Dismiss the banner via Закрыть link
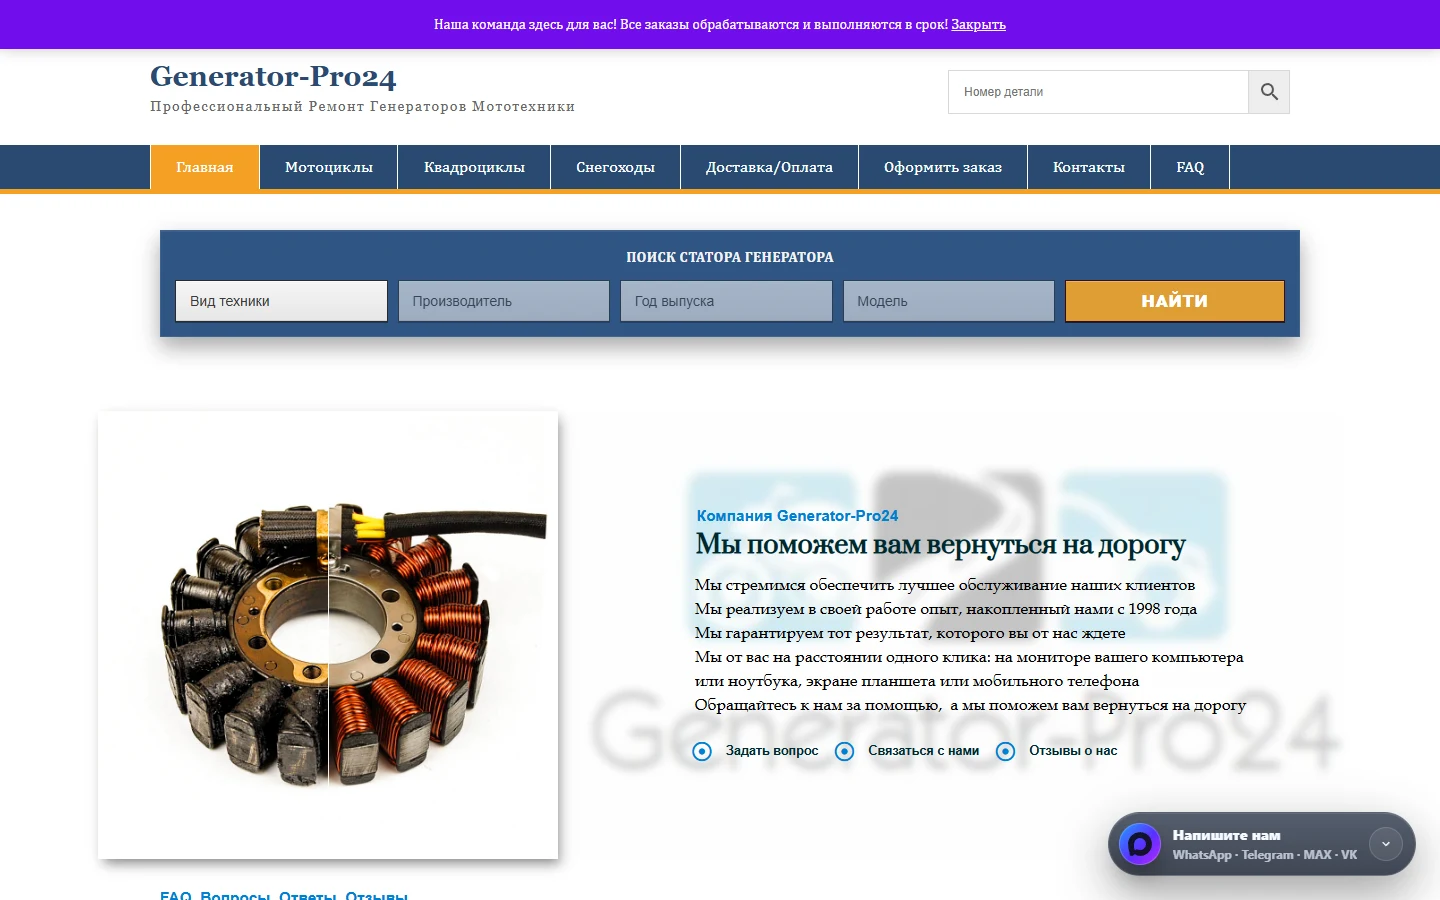 (x=978, y=24)
